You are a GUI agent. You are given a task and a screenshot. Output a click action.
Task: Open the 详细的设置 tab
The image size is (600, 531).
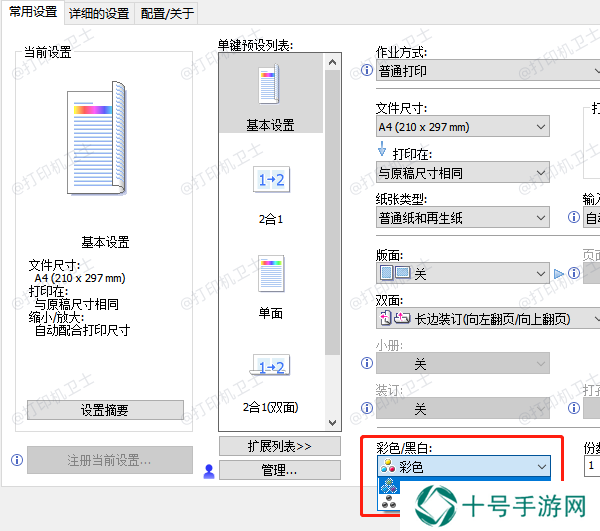coord(99,14)
